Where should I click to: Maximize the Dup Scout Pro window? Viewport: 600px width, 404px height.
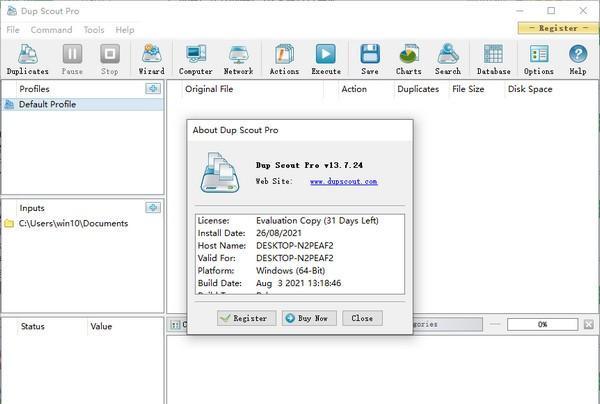click(551, 11)
